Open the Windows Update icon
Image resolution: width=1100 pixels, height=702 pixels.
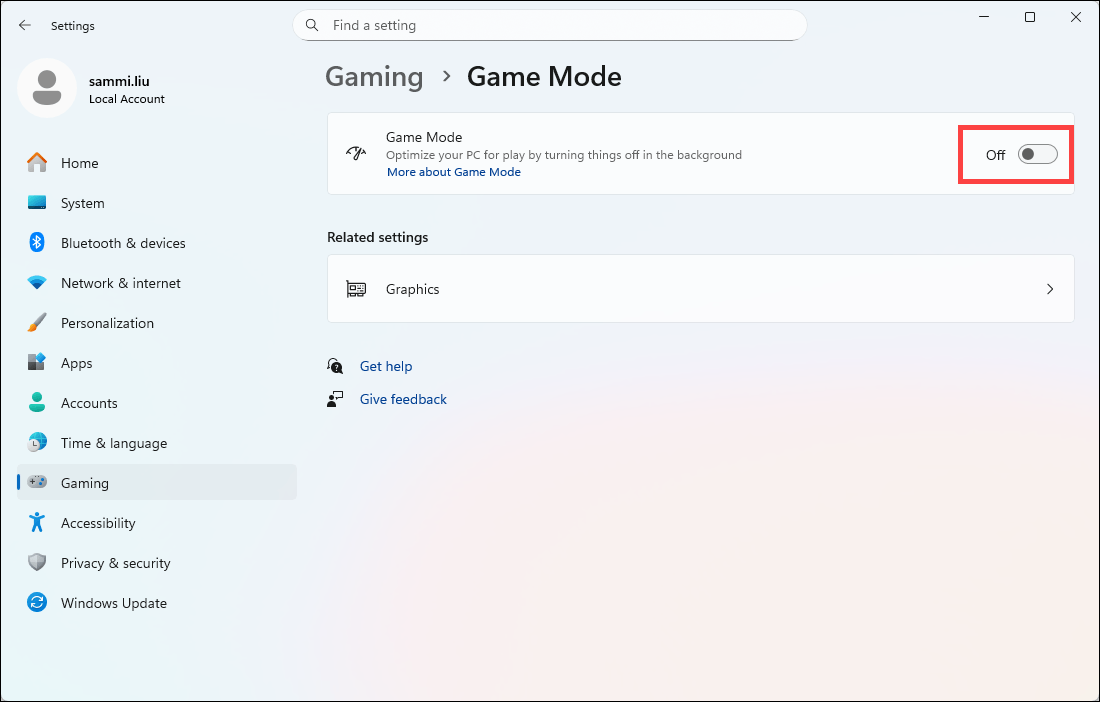[x=37, y=603]
